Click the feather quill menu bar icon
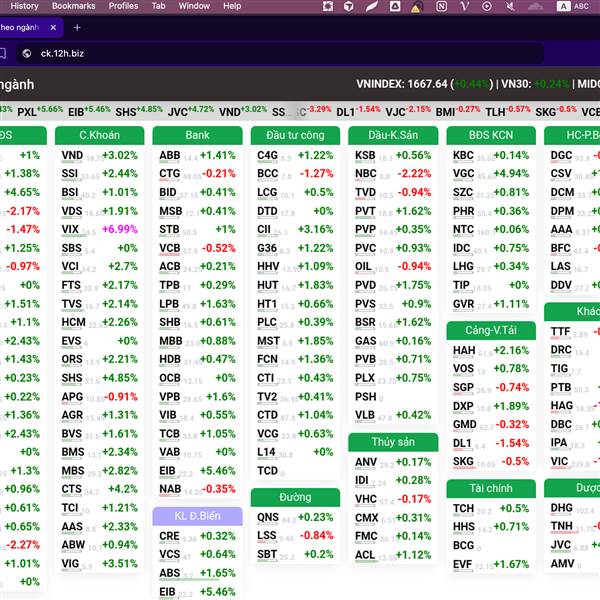This screenshot has width=600, height=600. pos(371,6)
